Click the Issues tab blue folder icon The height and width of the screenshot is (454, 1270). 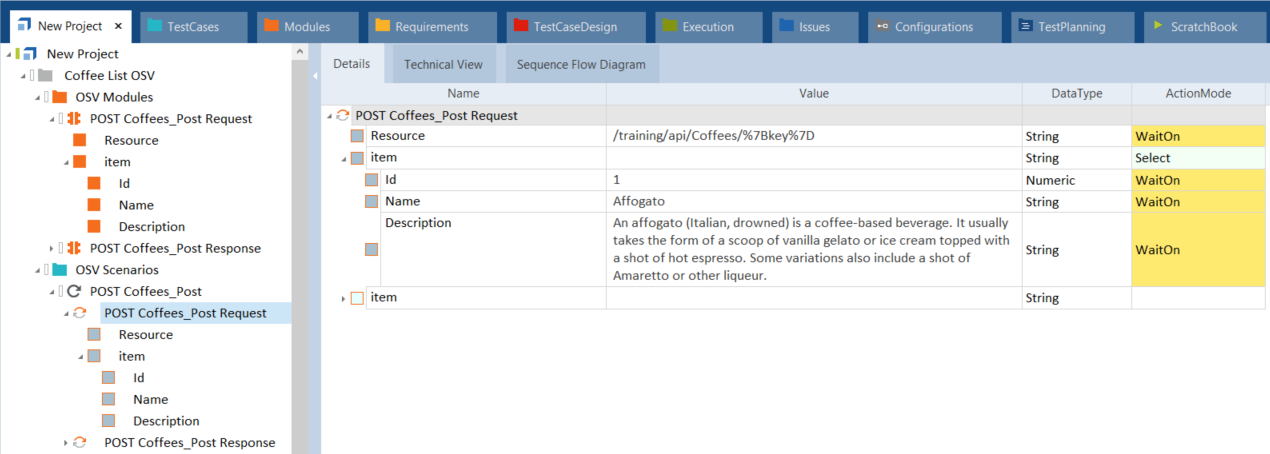click(x=787, y=27)
